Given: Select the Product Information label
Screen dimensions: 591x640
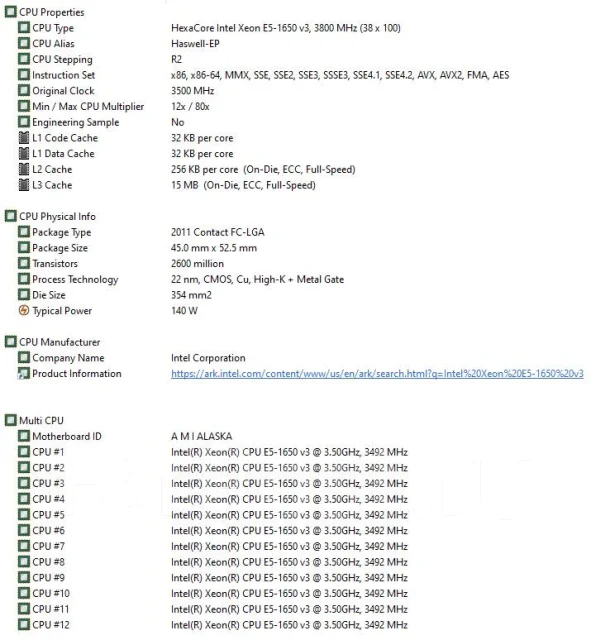Looking at the screenshot, I should pos(77,373).
